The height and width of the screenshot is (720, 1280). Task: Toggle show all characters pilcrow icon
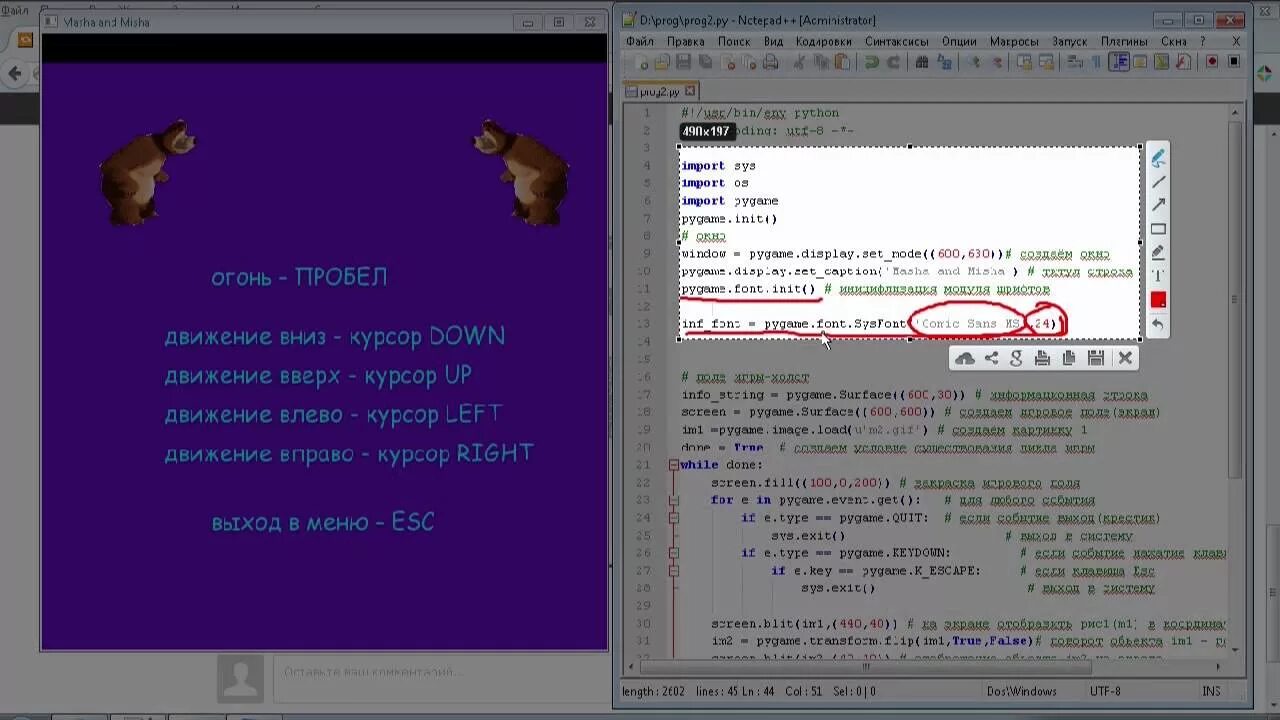(x=1096, y=62)
